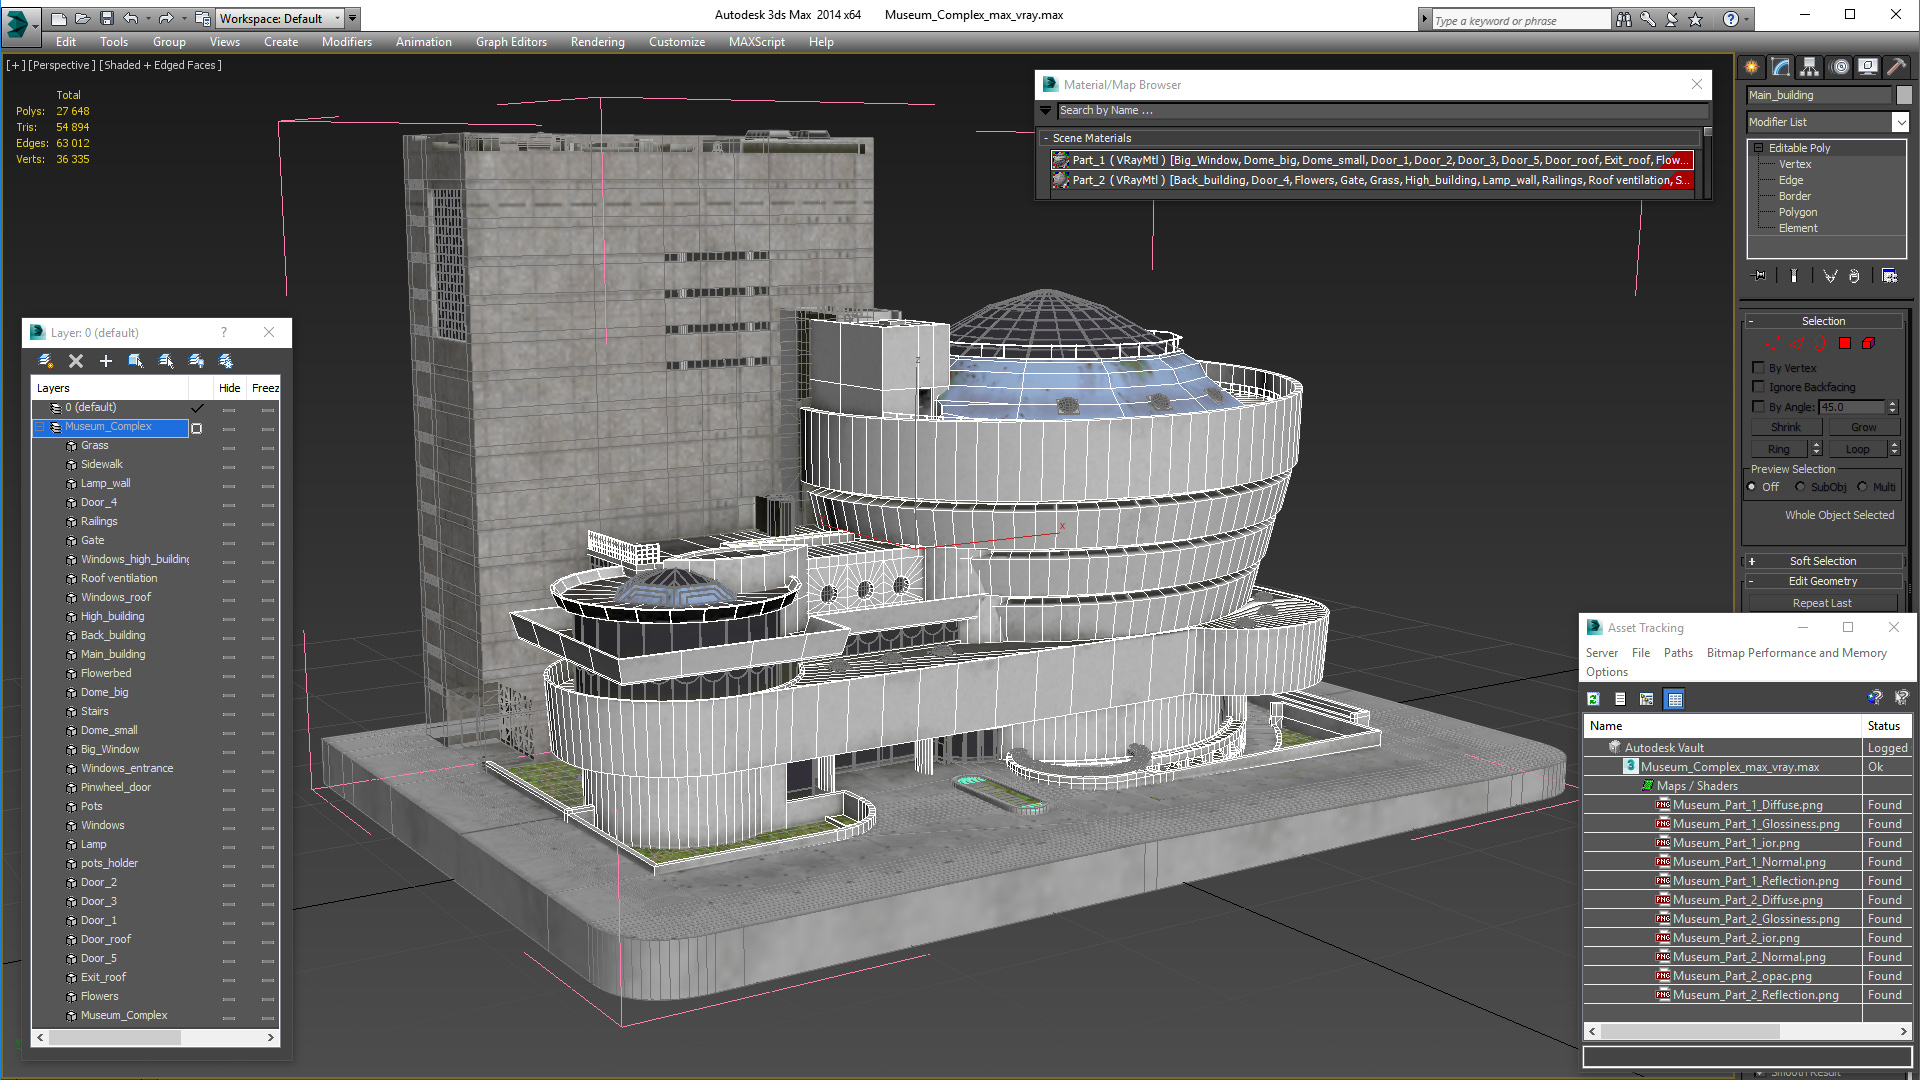1920x1080 pixels.
Task: Click the Pin Stack icon
Action: [x=1760, y=276]
